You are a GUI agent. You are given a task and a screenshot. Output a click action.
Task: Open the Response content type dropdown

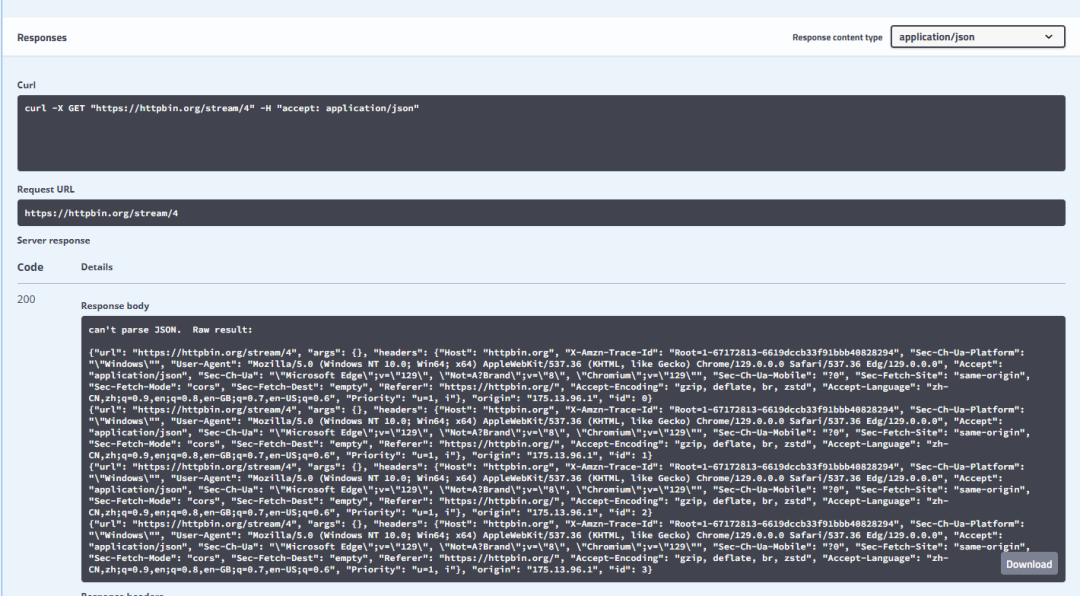(976, 37)
